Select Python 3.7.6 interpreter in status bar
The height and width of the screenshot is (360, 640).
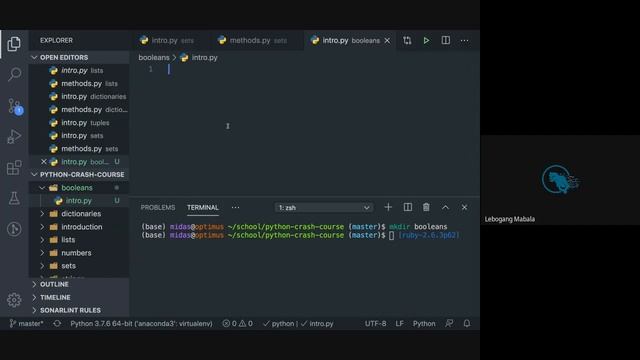click(x=141, y=324)
